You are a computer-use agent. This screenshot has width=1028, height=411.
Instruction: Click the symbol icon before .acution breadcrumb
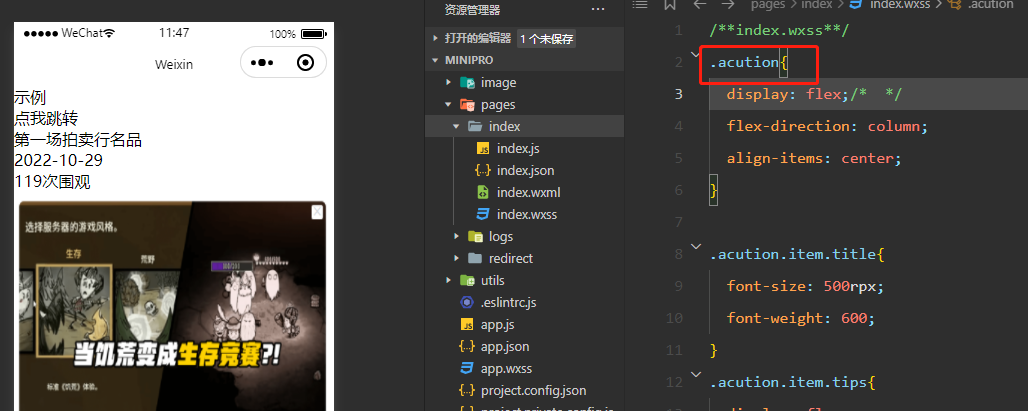pyautogui.click(x=955, y=5)
